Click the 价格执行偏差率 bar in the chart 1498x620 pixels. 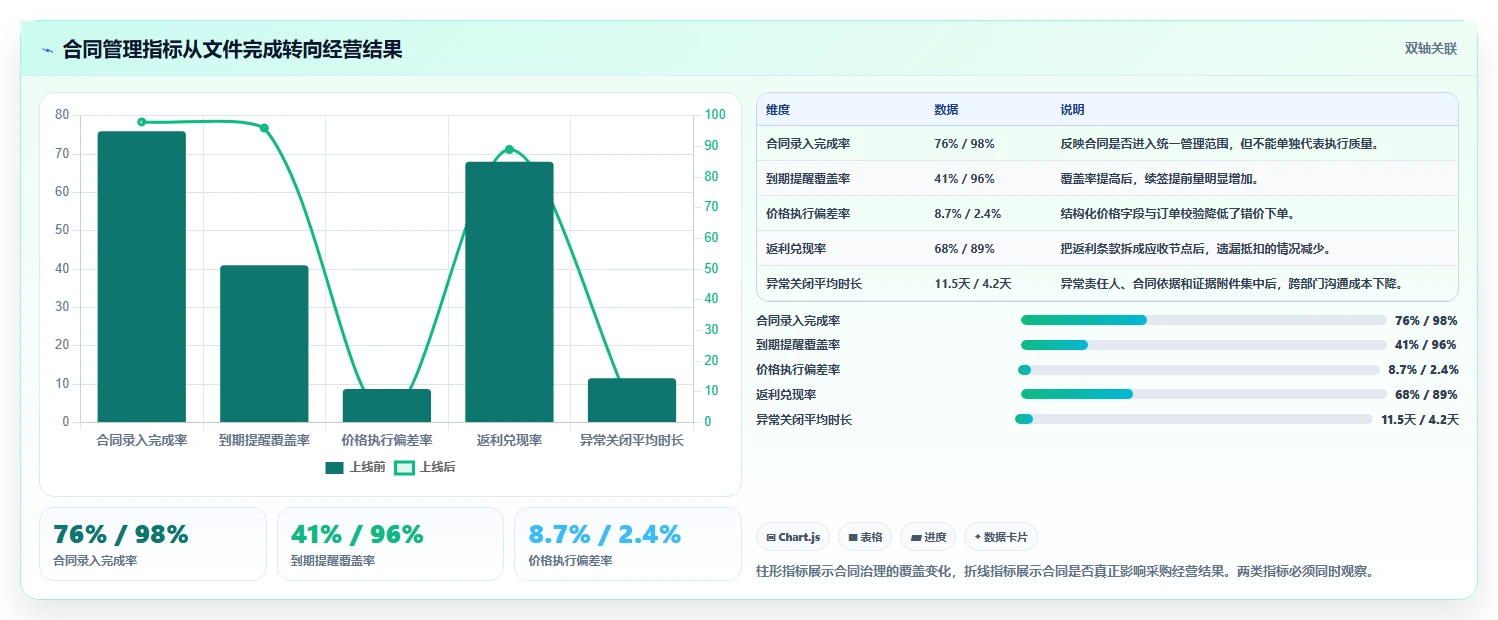[387, 406]
